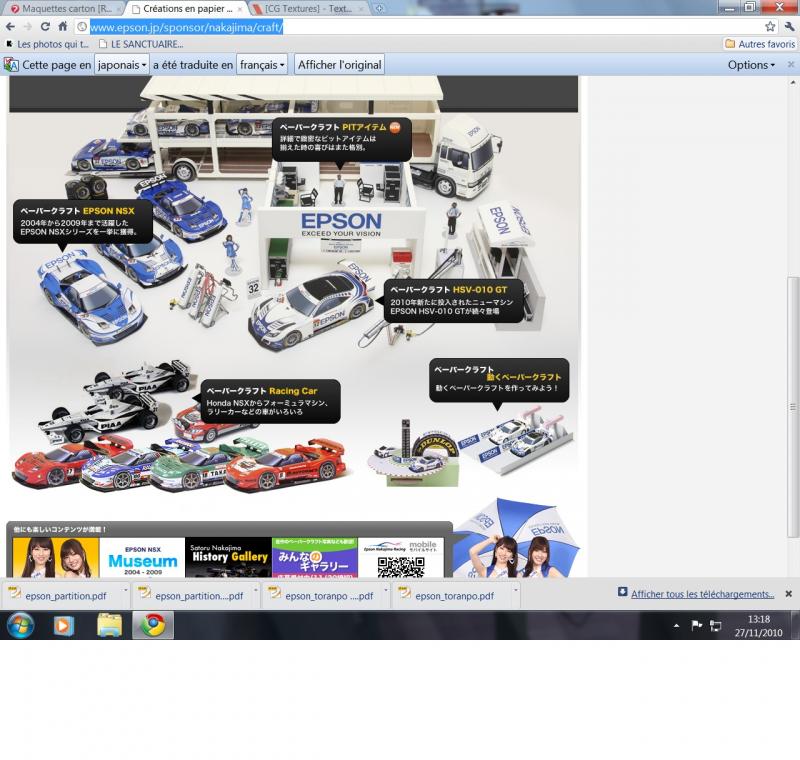Expand the japonais source language dropdown
The image size is (800, 760).
[x=122, y=65]
